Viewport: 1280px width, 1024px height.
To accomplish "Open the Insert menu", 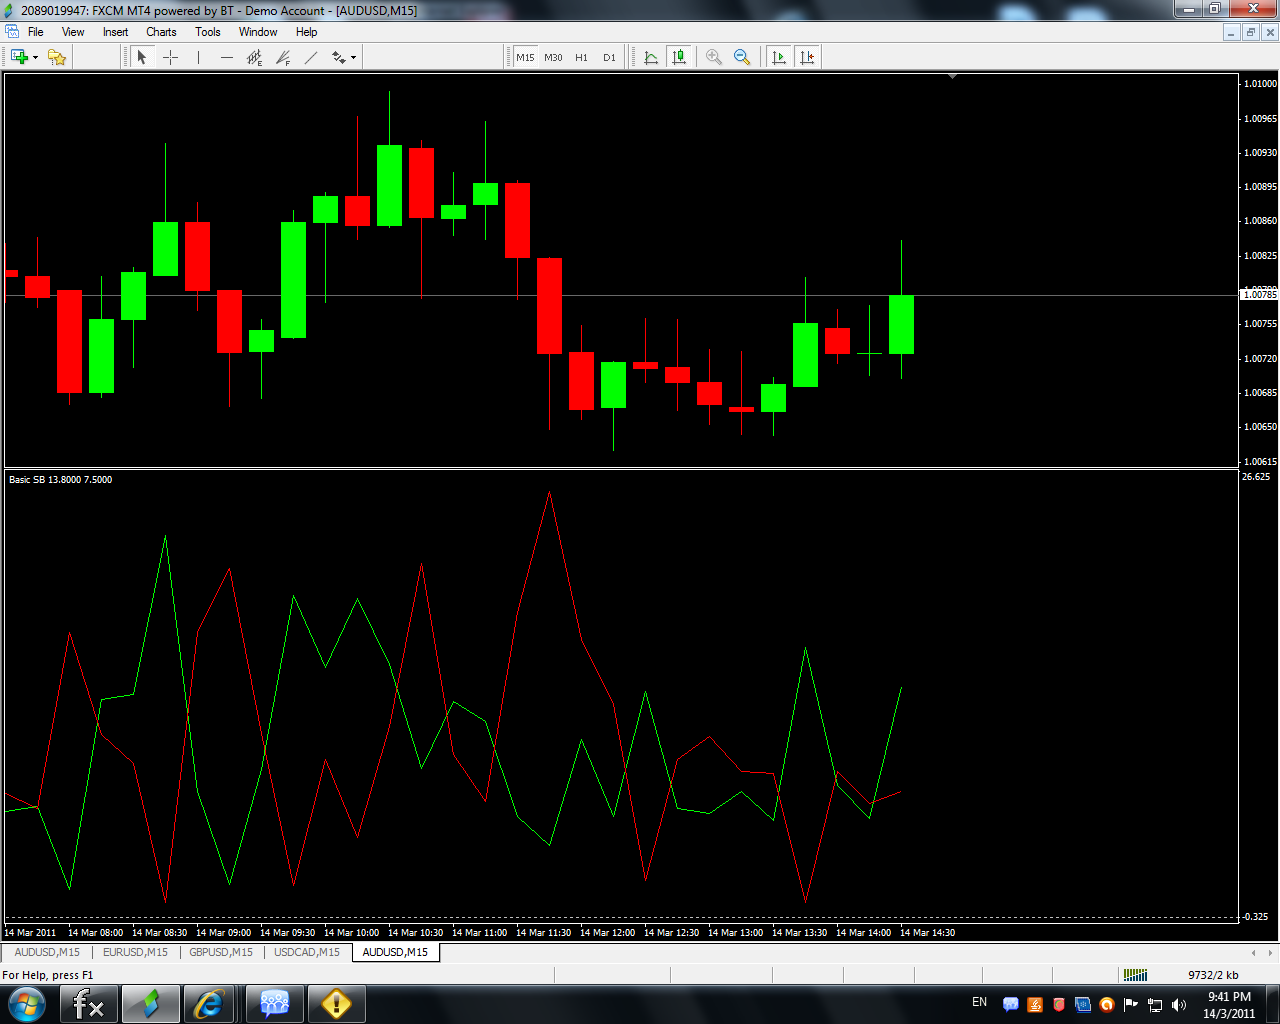I will pos(115,32).
